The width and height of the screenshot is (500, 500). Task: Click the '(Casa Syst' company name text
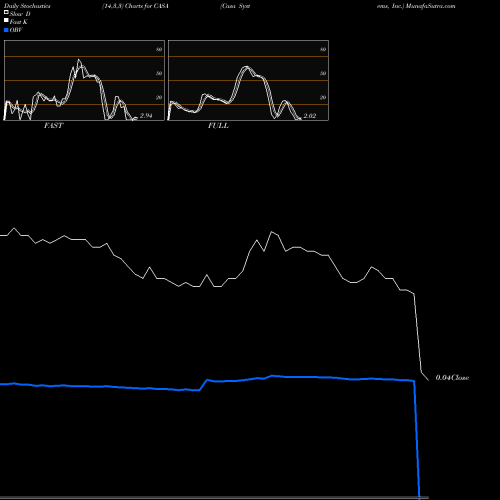click(235, 6)
